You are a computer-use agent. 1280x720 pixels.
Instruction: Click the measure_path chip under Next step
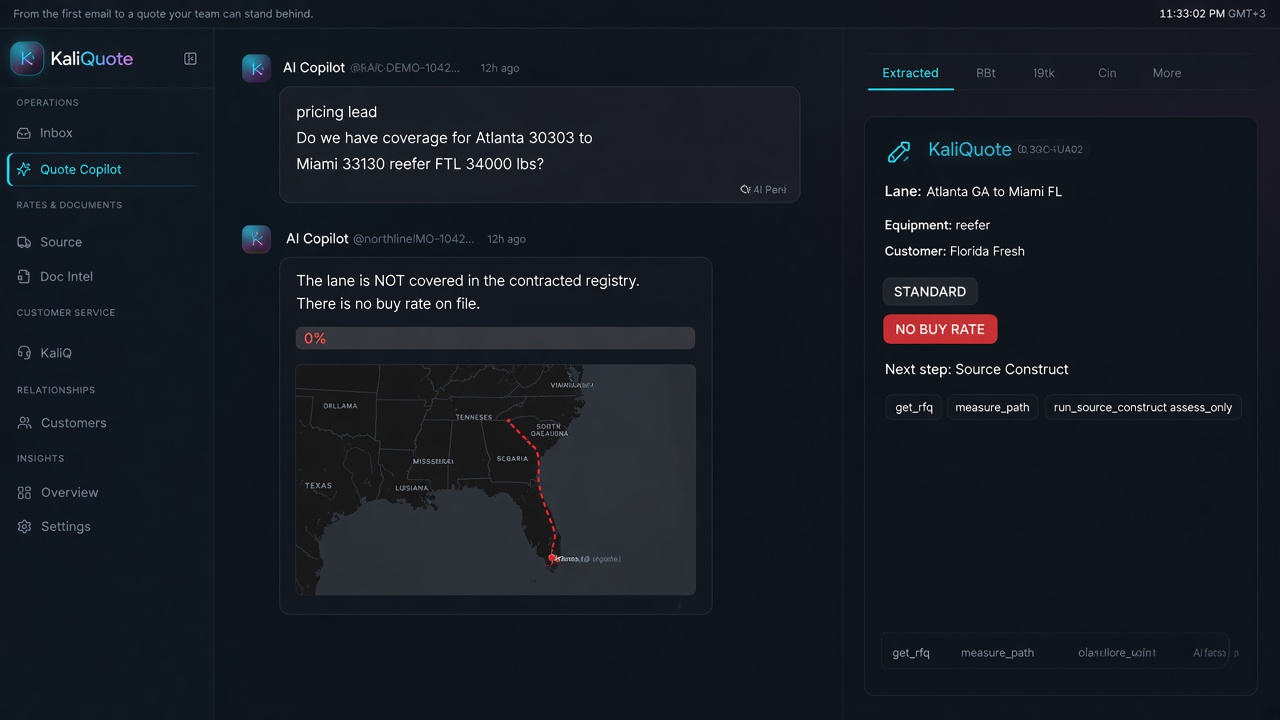point(992,407)
